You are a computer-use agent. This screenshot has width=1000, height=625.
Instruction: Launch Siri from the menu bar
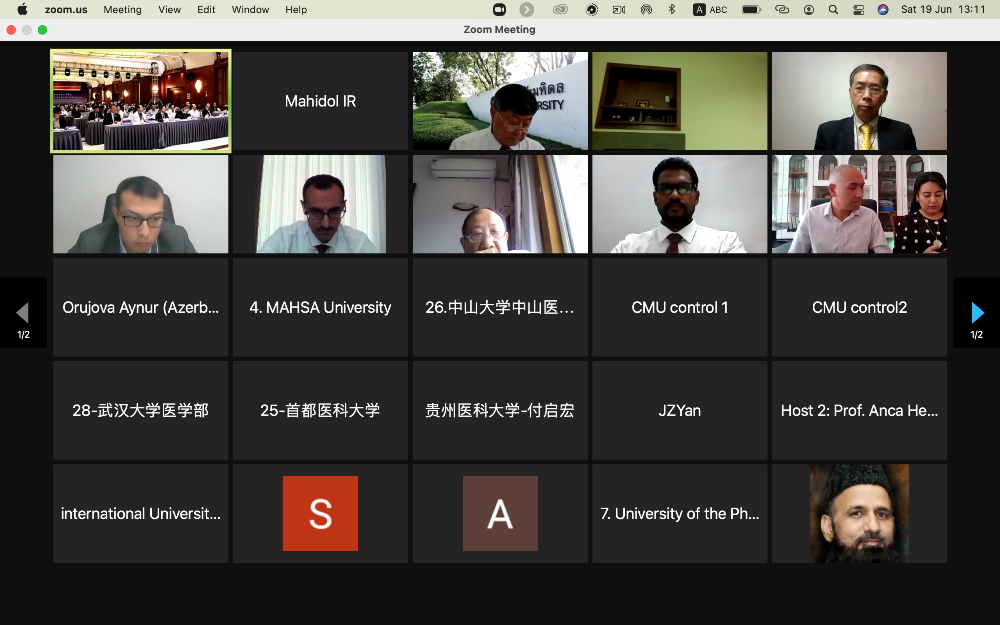(x=883, y=9)
